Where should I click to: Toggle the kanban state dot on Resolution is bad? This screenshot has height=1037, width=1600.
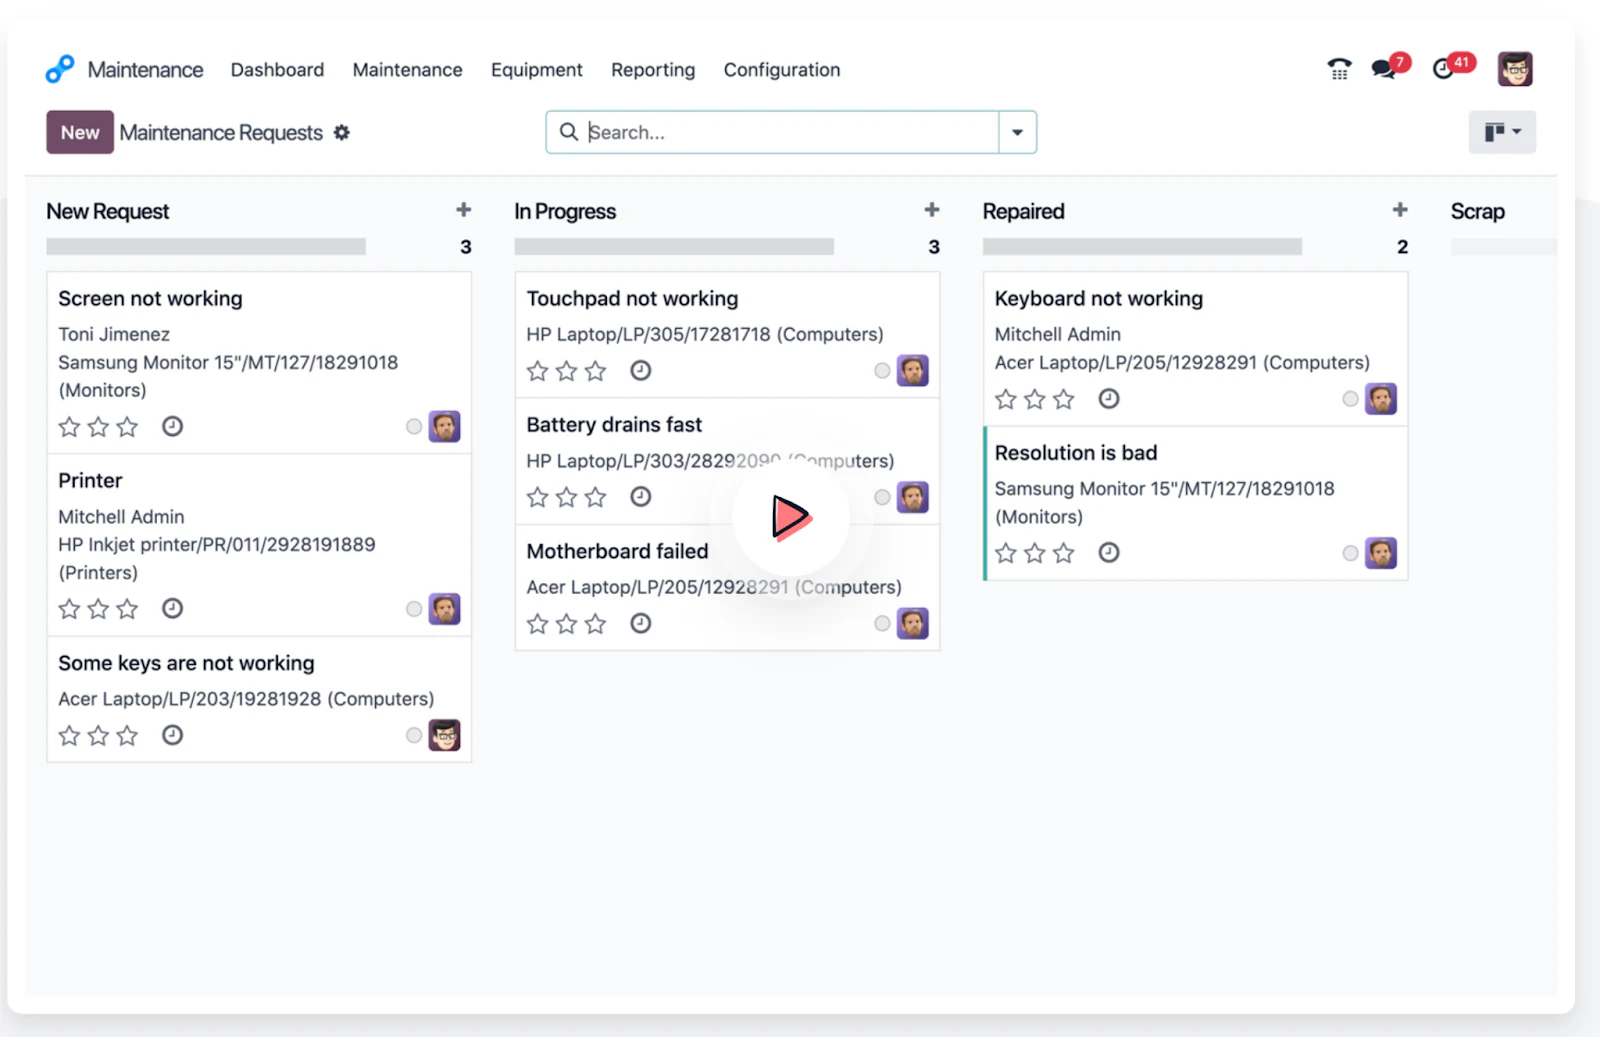coord(1350,553)
